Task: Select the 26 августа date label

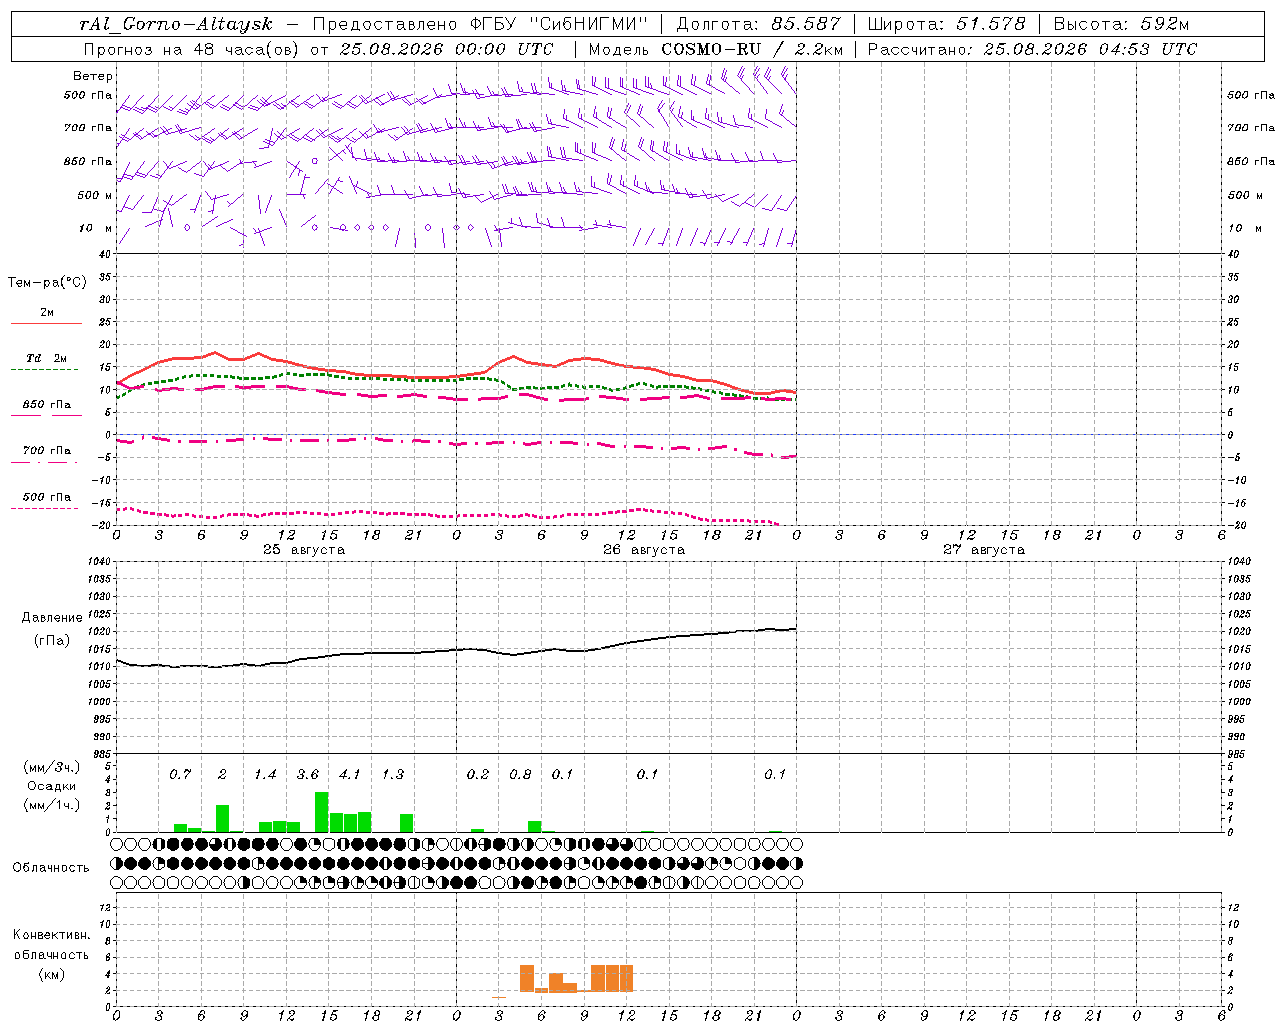Action: (x=644, y=550)
